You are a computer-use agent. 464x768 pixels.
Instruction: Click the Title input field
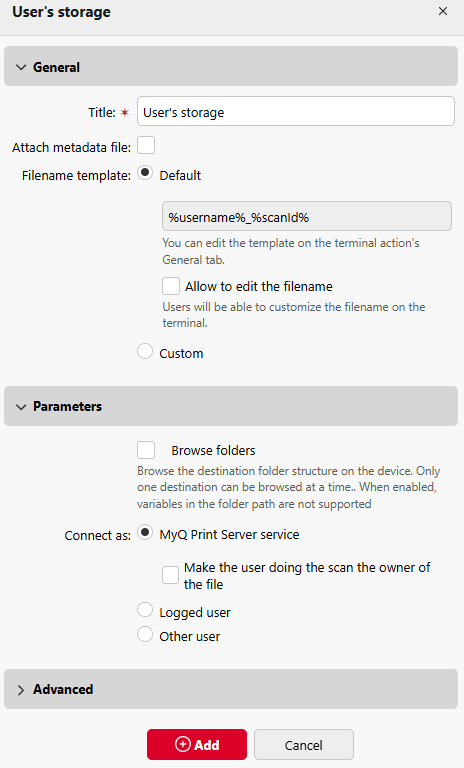[x=296, y=111]
